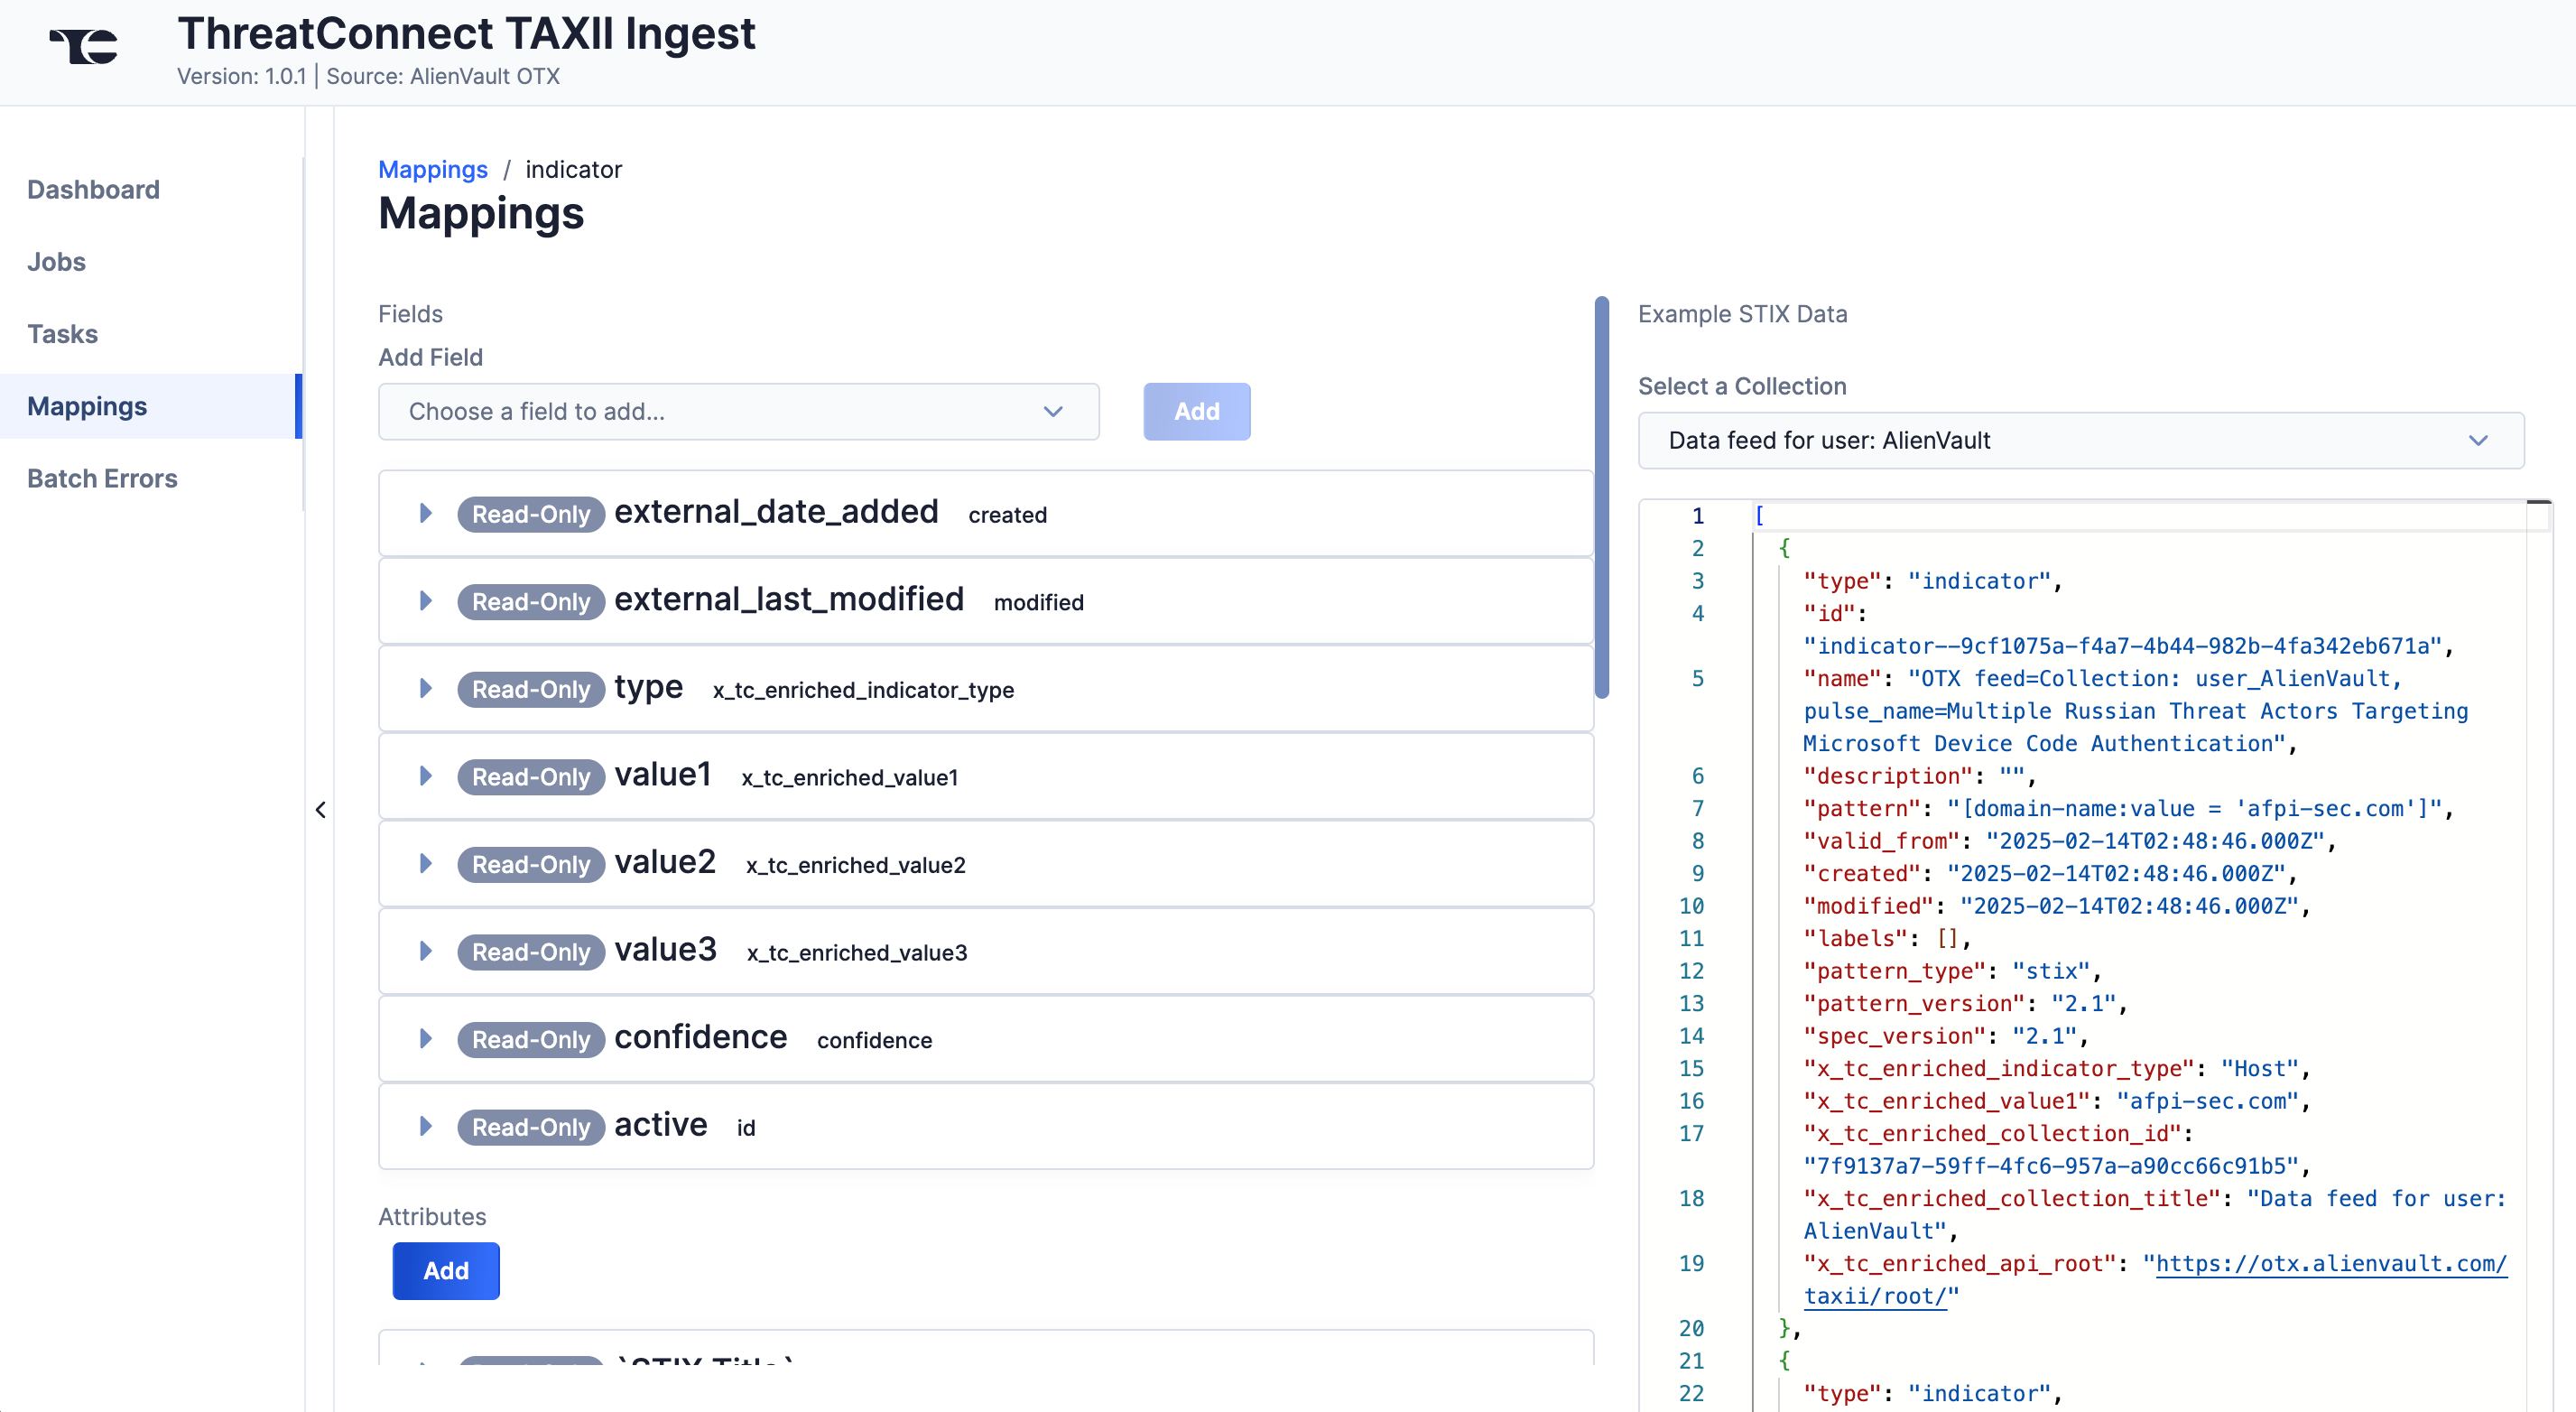Click the Mappings breadcrumb link
The height and width of the screenshot is (1412, 2576).
click(433, 169)
